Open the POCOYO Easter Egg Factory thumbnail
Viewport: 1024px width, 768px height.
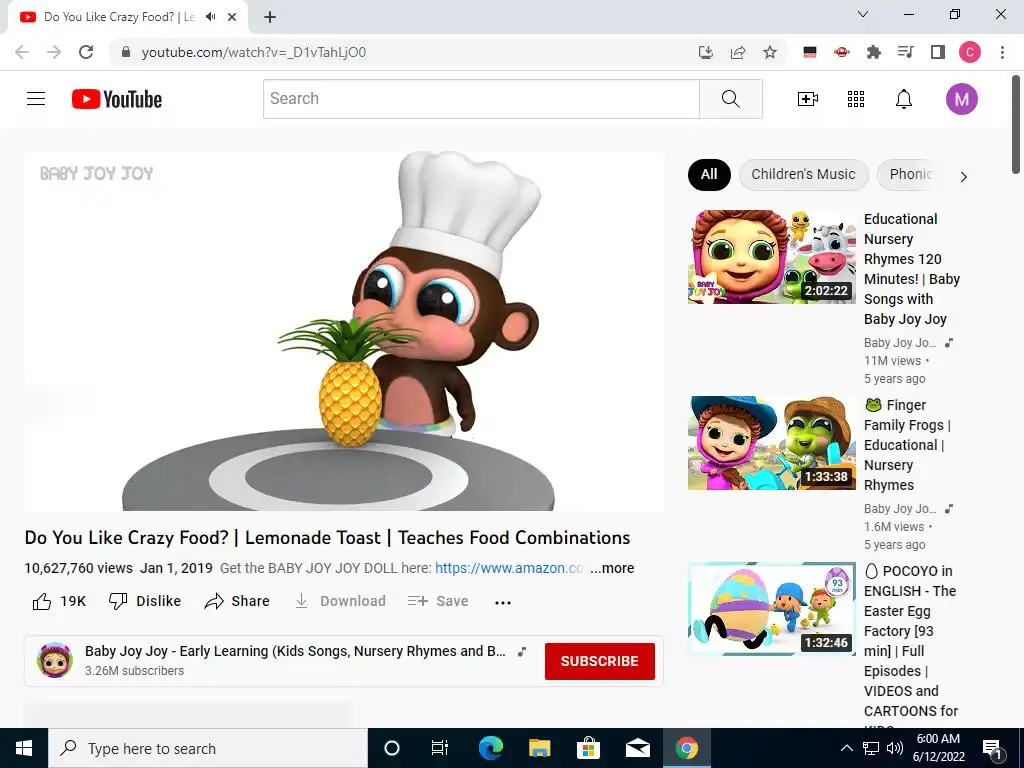coord(771,609)
